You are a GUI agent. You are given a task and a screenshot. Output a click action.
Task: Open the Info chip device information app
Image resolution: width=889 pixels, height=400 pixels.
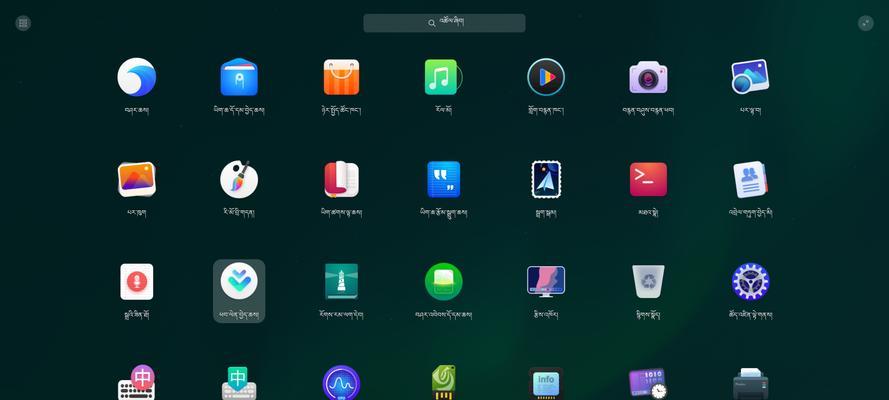pos(545,384)
